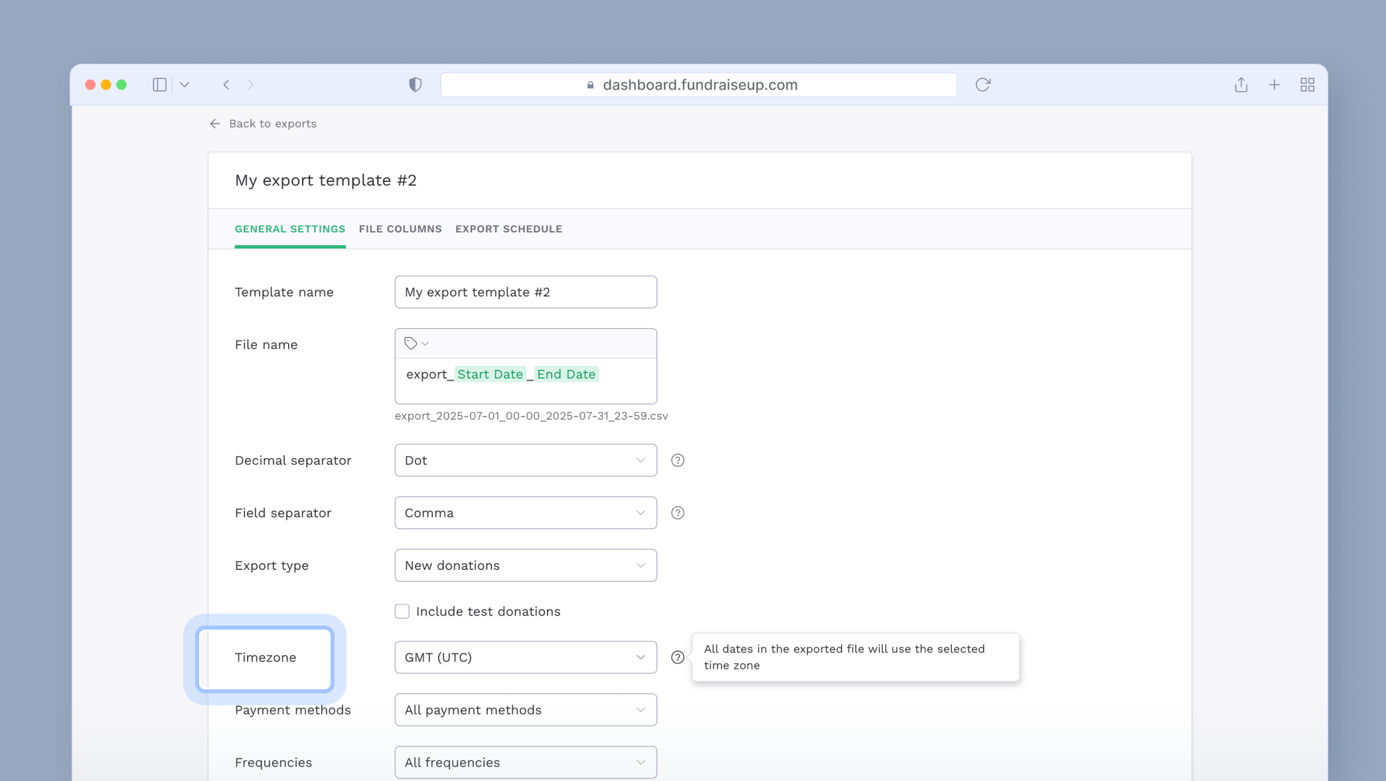
Task: Switch to the File Columns tab
Action: 400,229
